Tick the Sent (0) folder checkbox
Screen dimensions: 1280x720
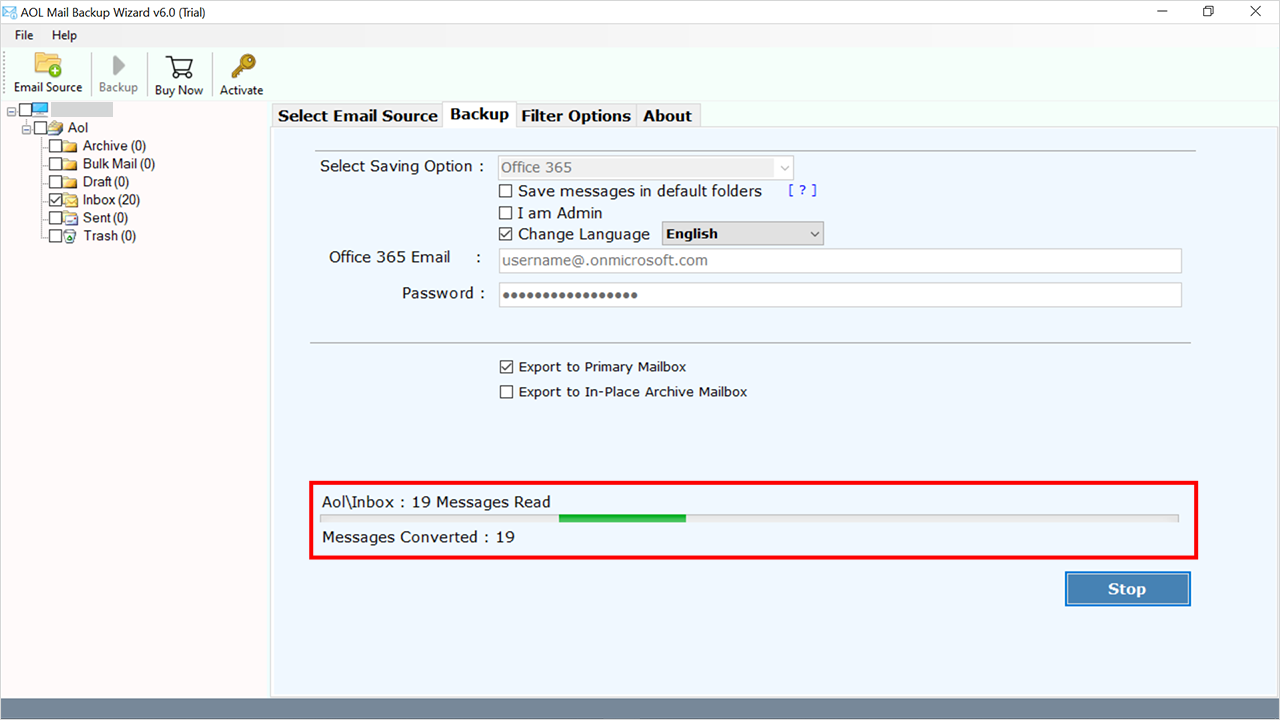coord(55,218)
